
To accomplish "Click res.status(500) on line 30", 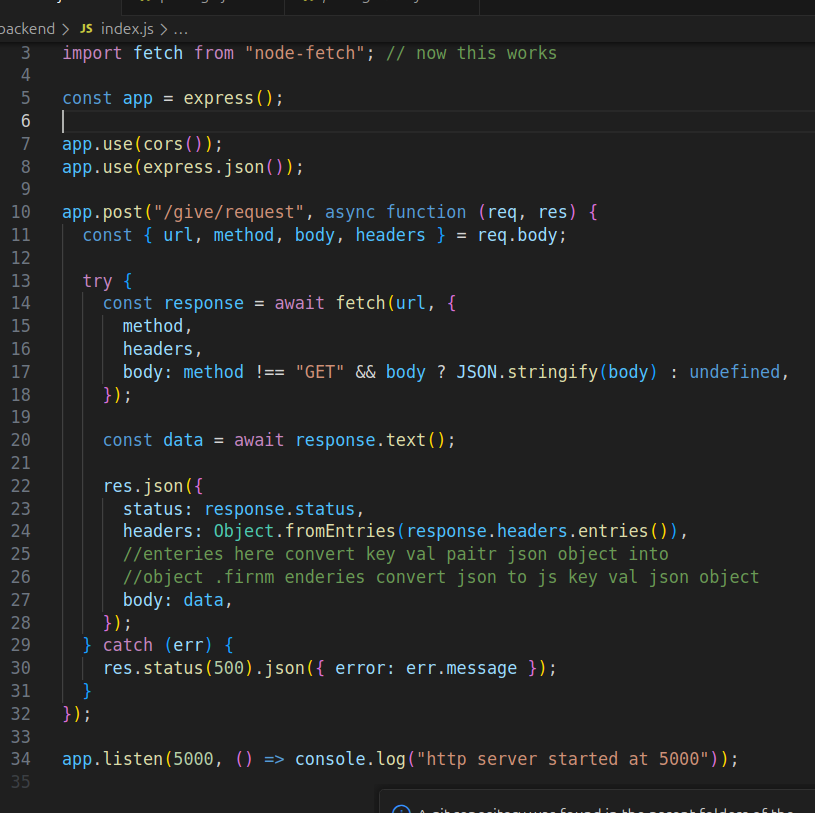I will [x=178, y=668].
